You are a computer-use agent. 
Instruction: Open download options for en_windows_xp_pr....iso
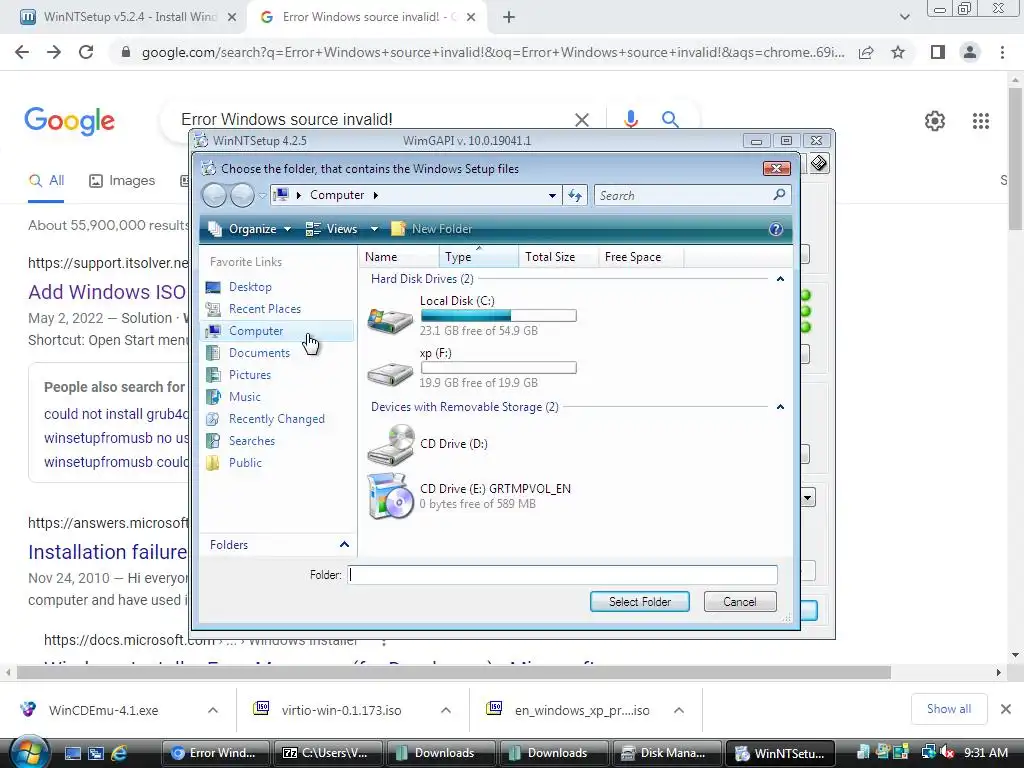point(679,710)
